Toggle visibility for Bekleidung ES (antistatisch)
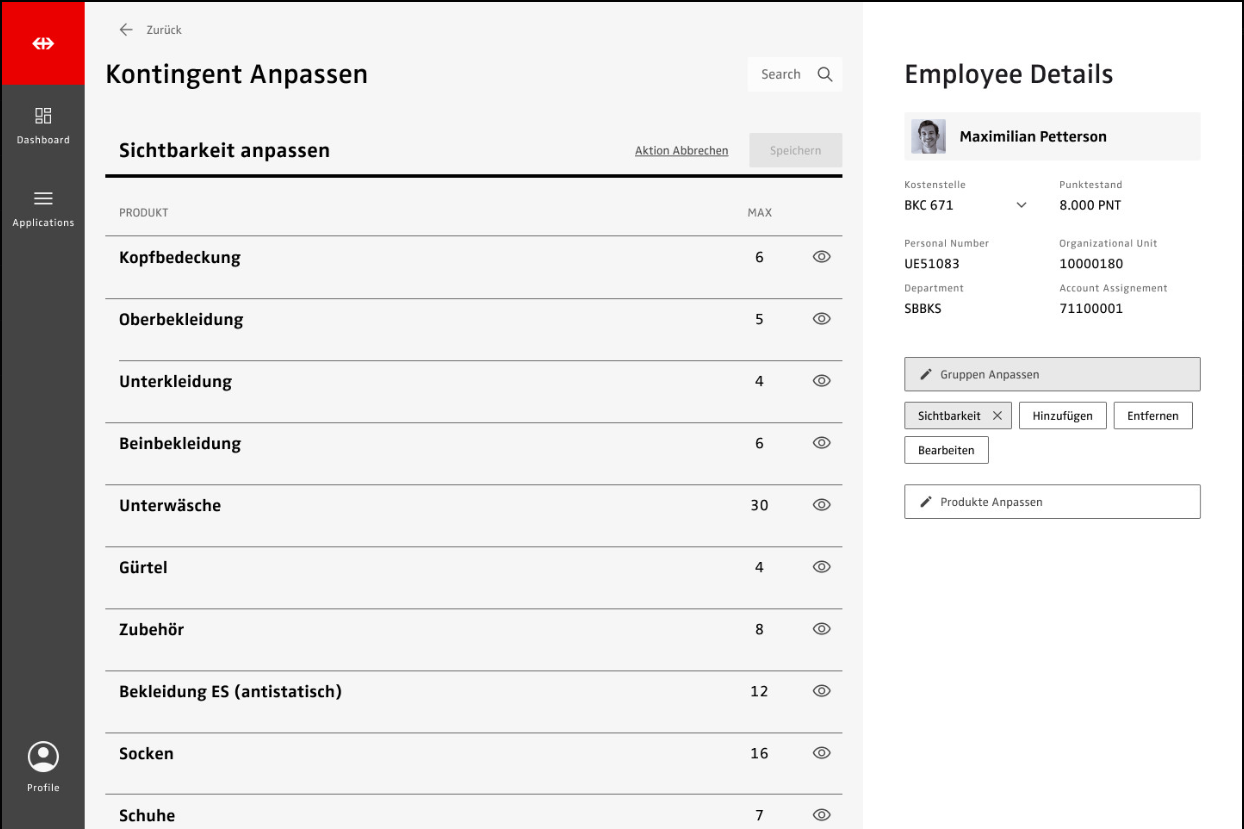The image size is (1244, 829). (x=822, y=691)
